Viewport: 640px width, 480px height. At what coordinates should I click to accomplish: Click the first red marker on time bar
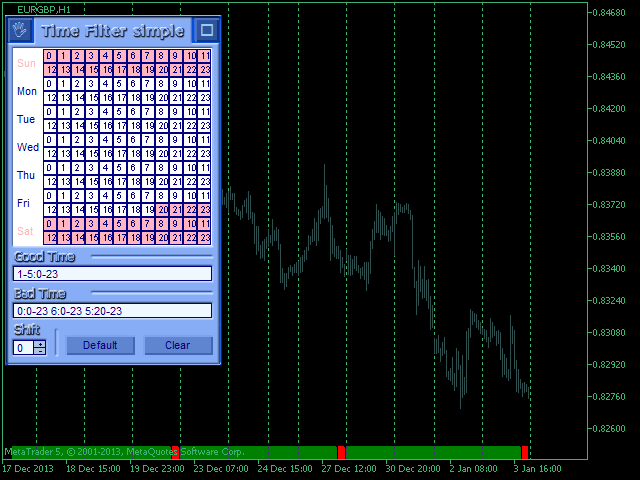(175, 452)
